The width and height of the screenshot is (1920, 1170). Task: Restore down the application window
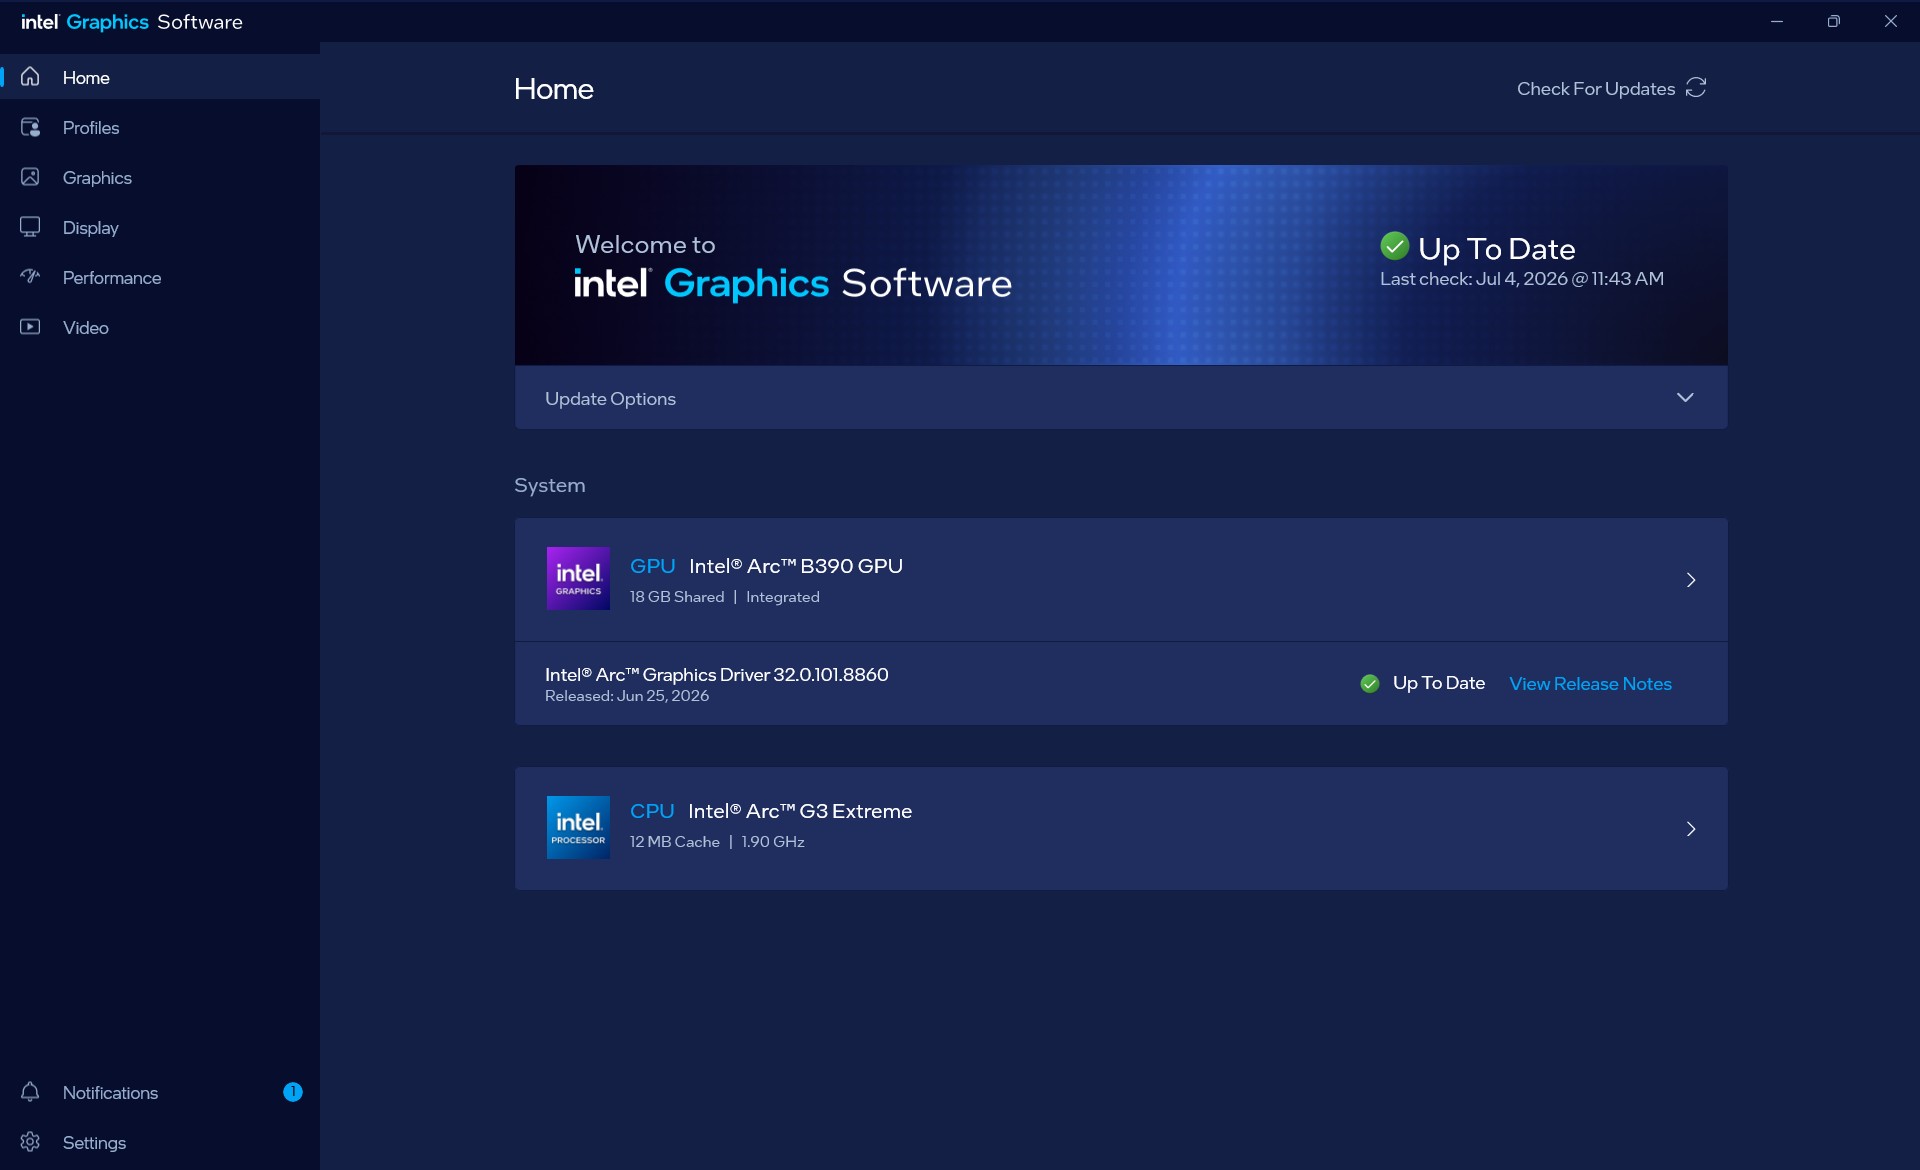(1833, 21)
